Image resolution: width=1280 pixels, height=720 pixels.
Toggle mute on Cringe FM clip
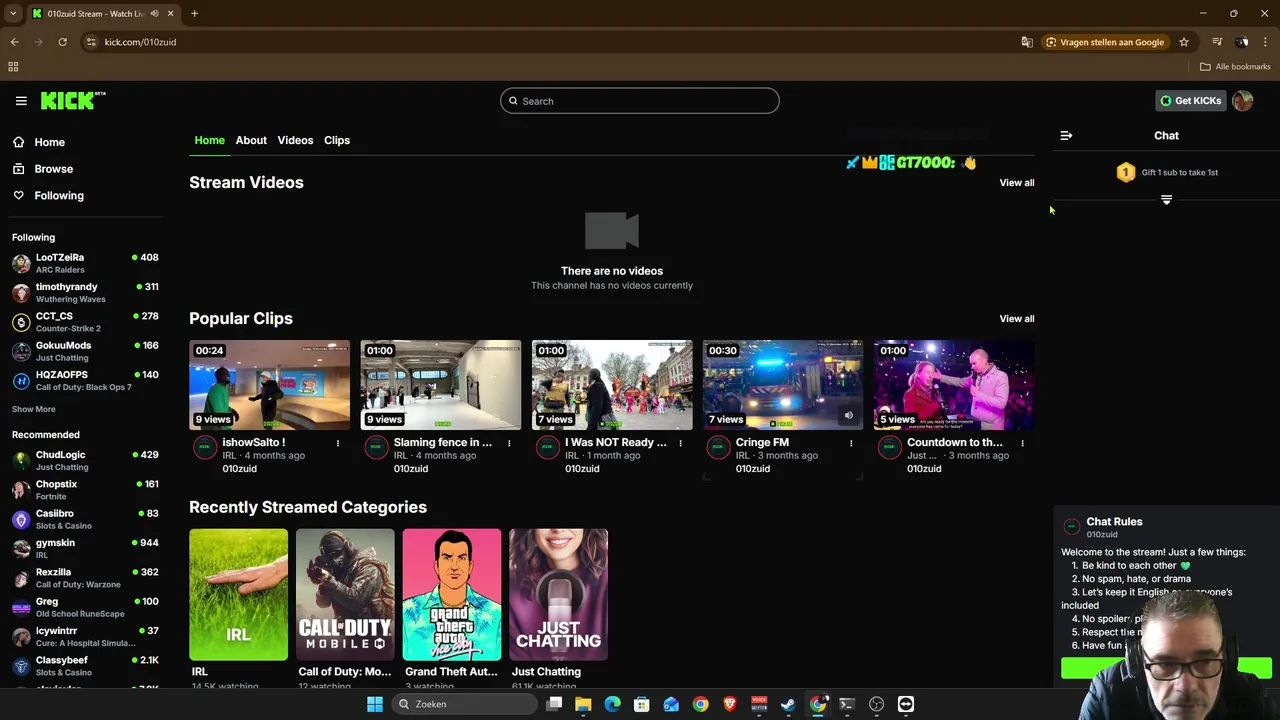[848, 416]
